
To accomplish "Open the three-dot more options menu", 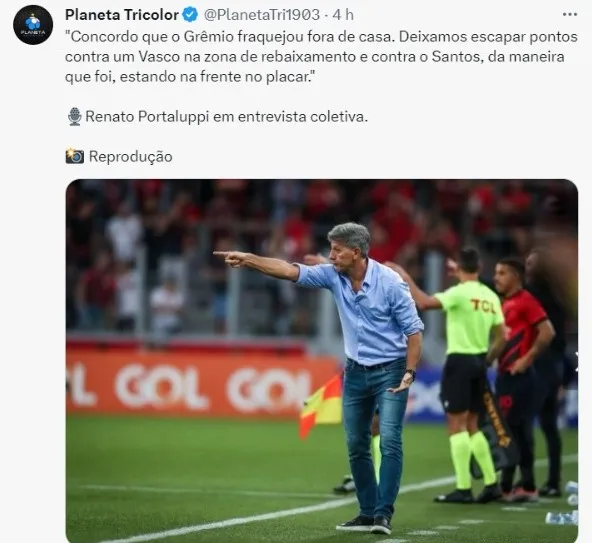I will click(570, 15).
